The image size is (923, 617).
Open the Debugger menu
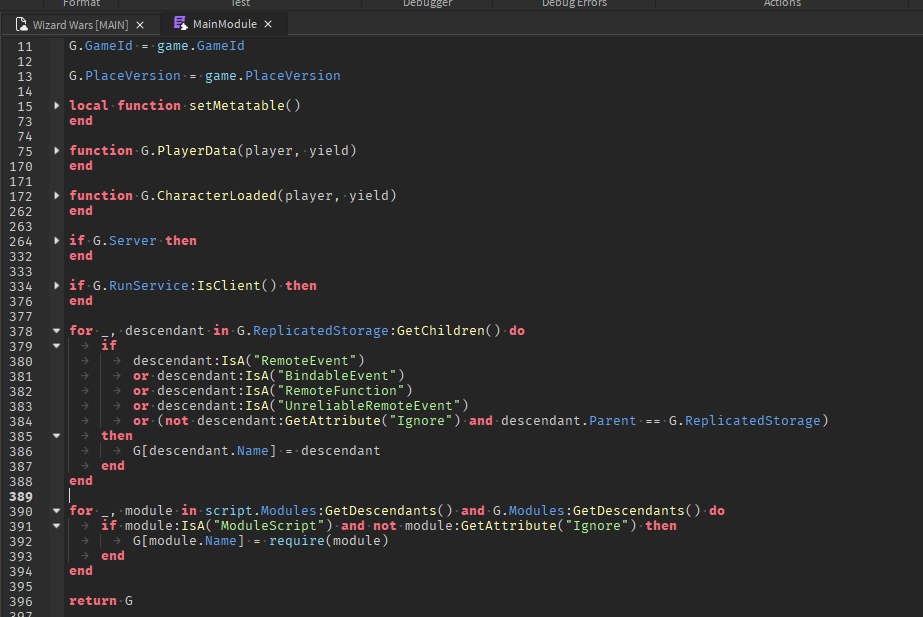click(427, 4)
